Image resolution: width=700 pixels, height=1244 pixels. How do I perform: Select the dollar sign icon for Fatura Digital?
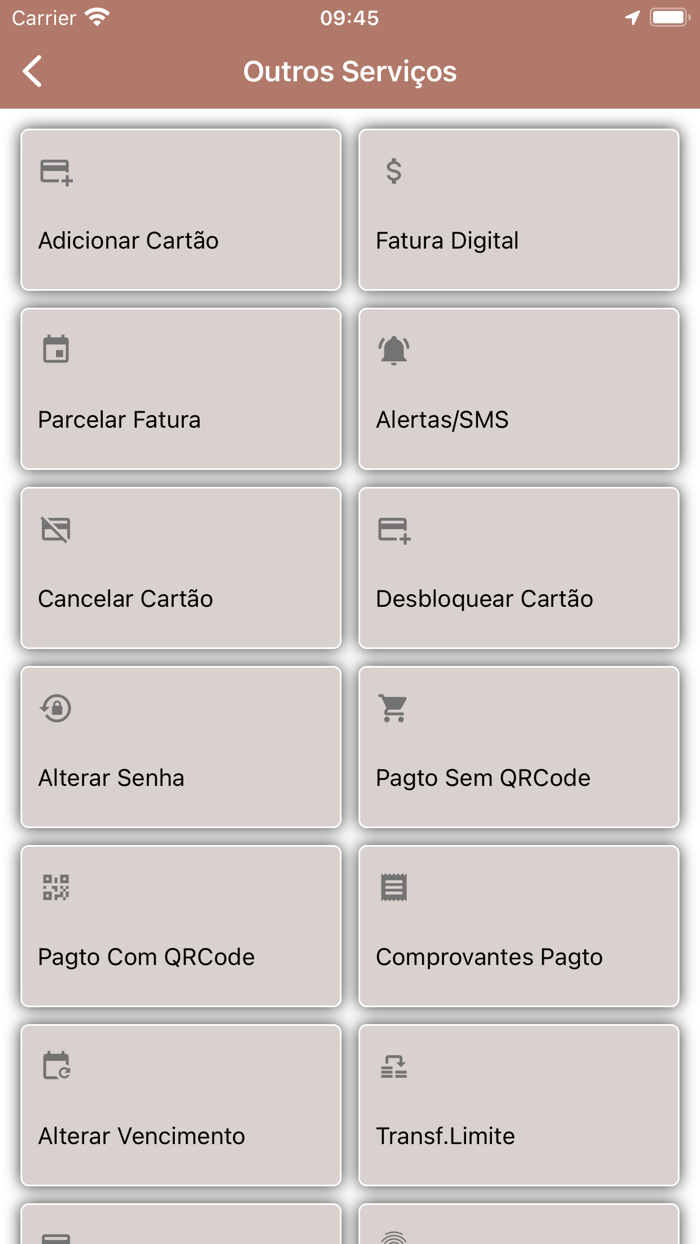click(x=392, y=170)
